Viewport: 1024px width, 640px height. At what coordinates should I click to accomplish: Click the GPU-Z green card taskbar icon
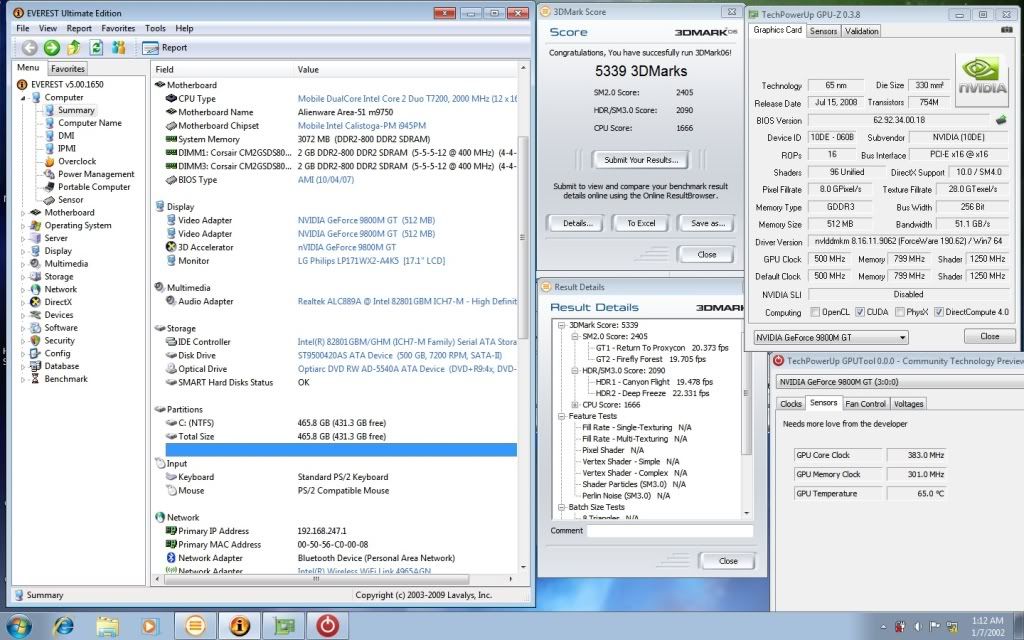pos(283,626)
